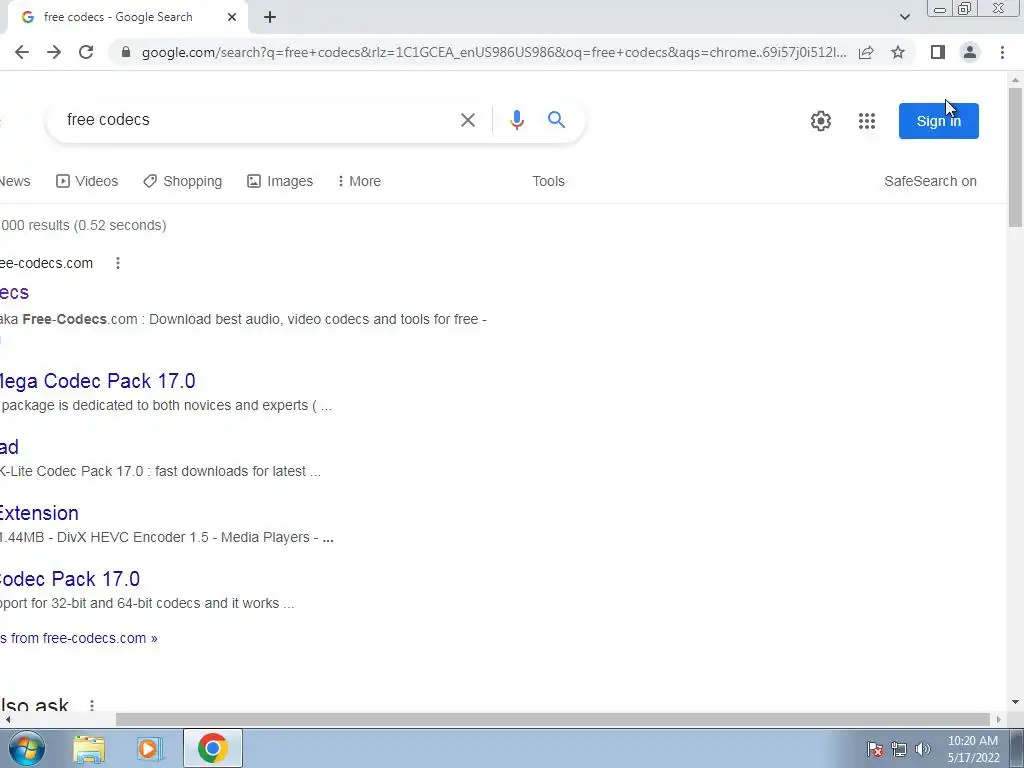Open search Tools options
Screen dimensions: 1024x768
pos(549,181)
